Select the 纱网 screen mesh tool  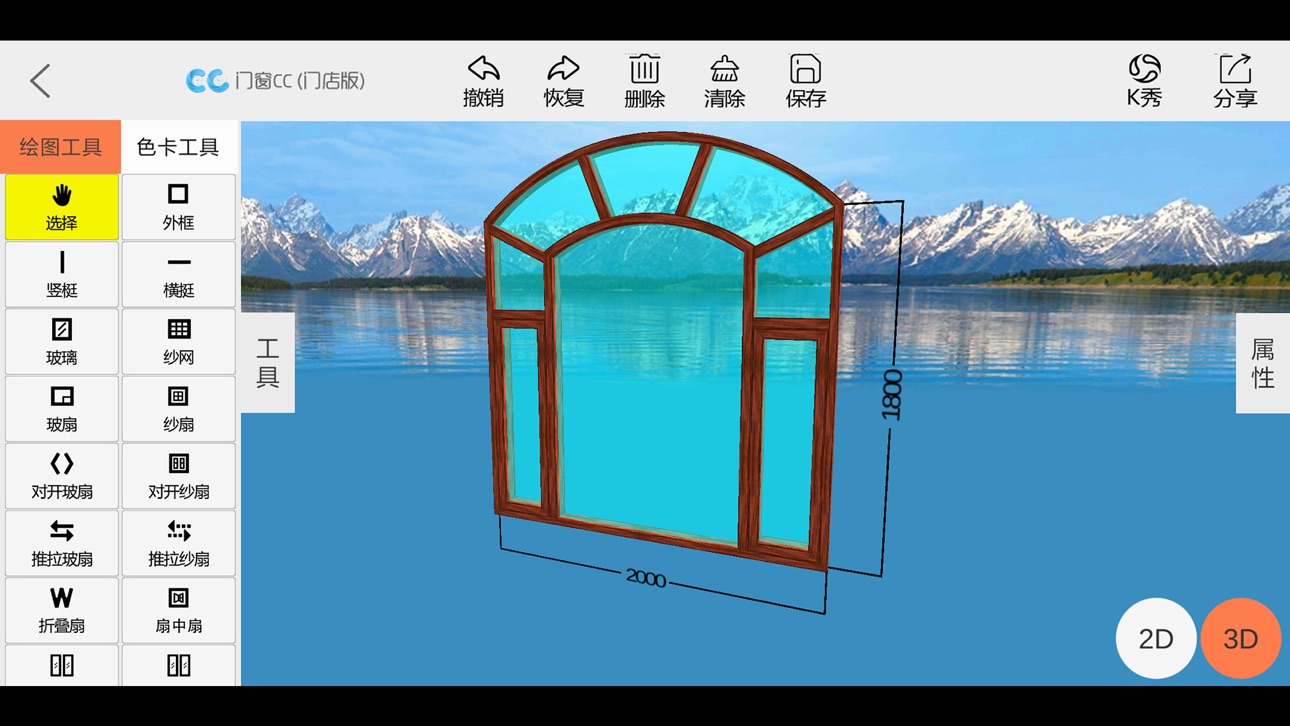click(x=178, y=341)
